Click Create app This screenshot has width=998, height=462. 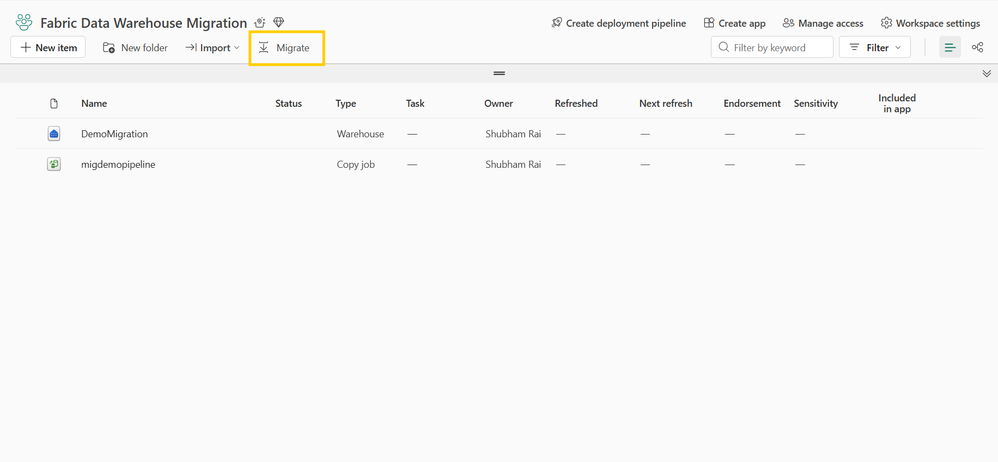(734, 23)
